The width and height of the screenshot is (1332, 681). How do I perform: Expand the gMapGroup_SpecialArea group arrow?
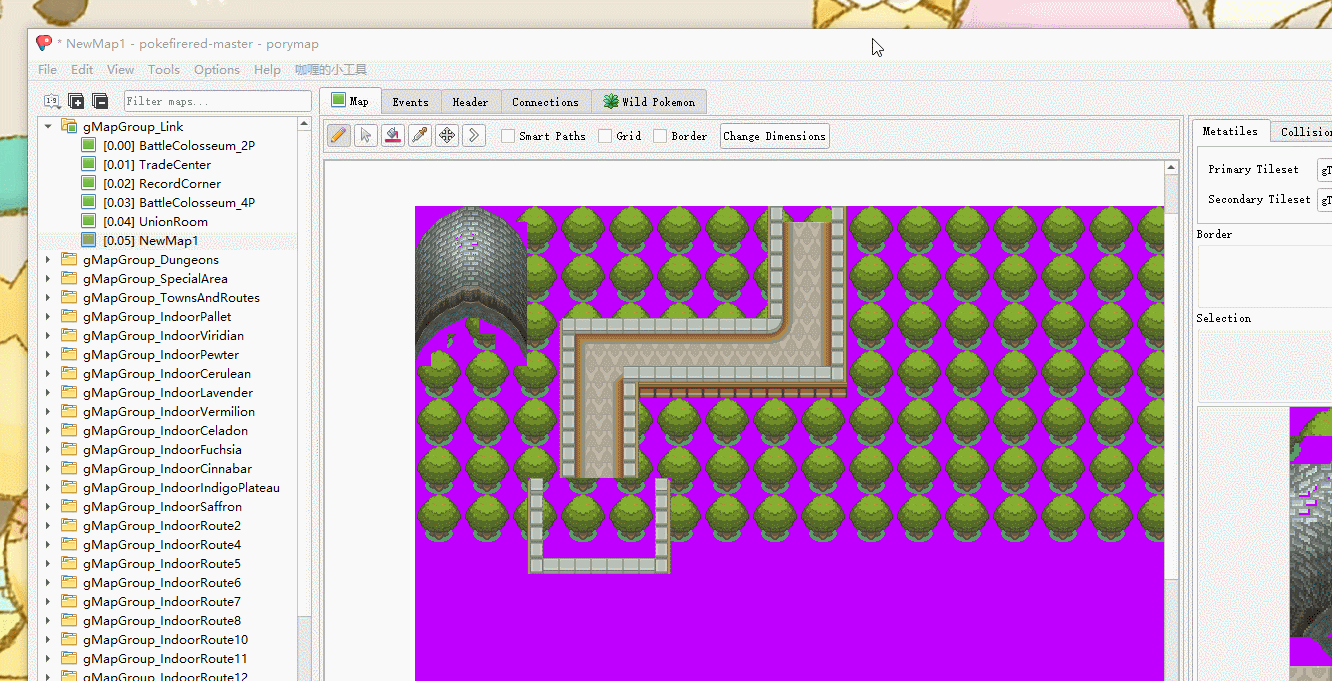(x=47, y=279)
